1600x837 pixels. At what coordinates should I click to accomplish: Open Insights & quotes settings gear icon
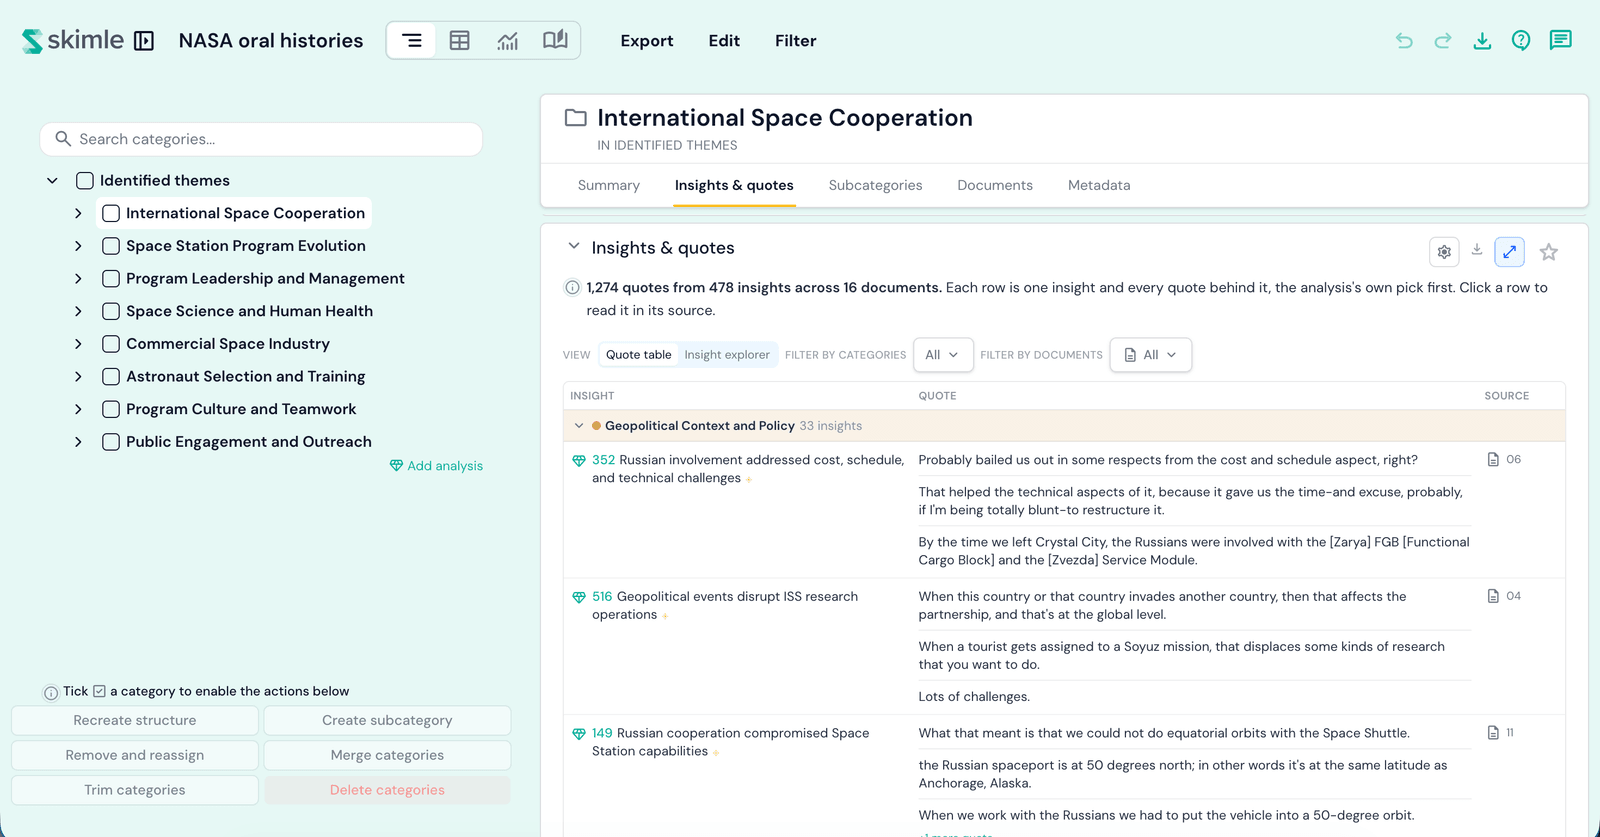pos(1444,252)
